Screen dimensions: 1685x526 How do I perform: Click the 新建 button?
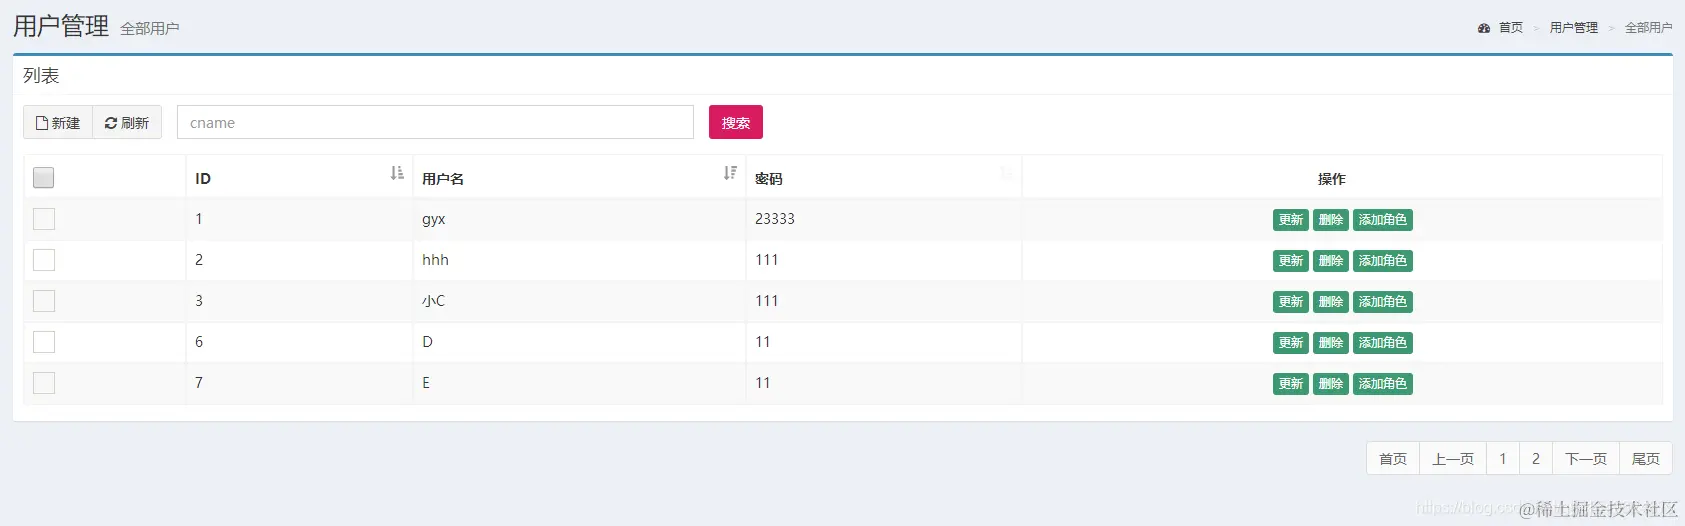point(58,122)
